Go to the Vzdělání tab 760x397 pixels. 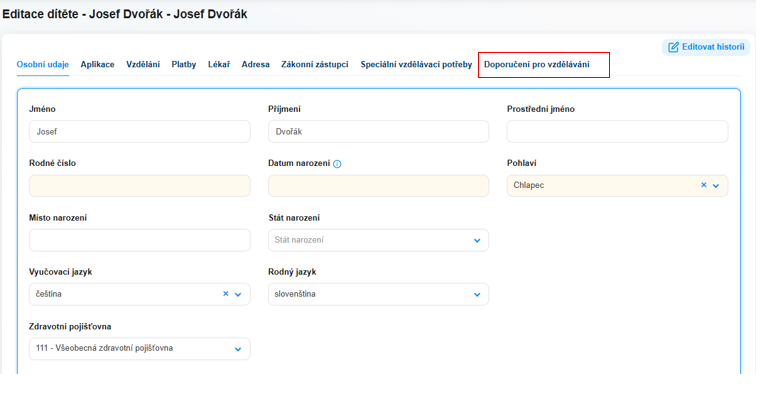click(x=143, y=64)
